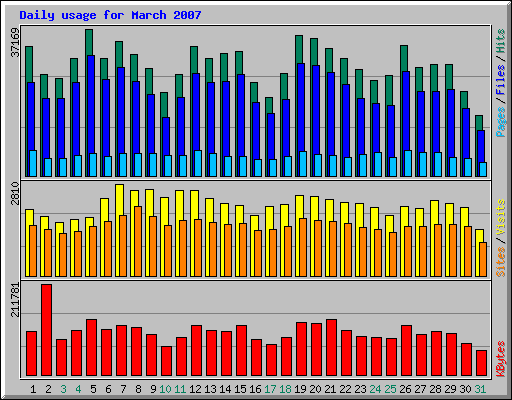Select the green Hits bar top for day 31
Image resolution: width=512 pixels, height=400 pixels.
click(x=479, y=122)
